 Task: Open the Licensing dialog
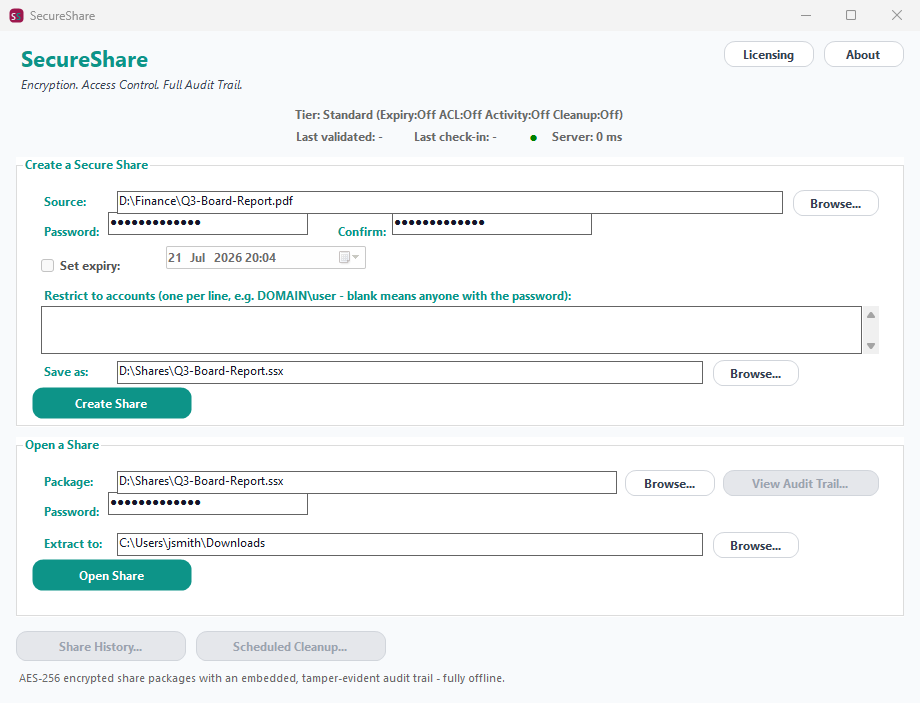click(769, 55)
